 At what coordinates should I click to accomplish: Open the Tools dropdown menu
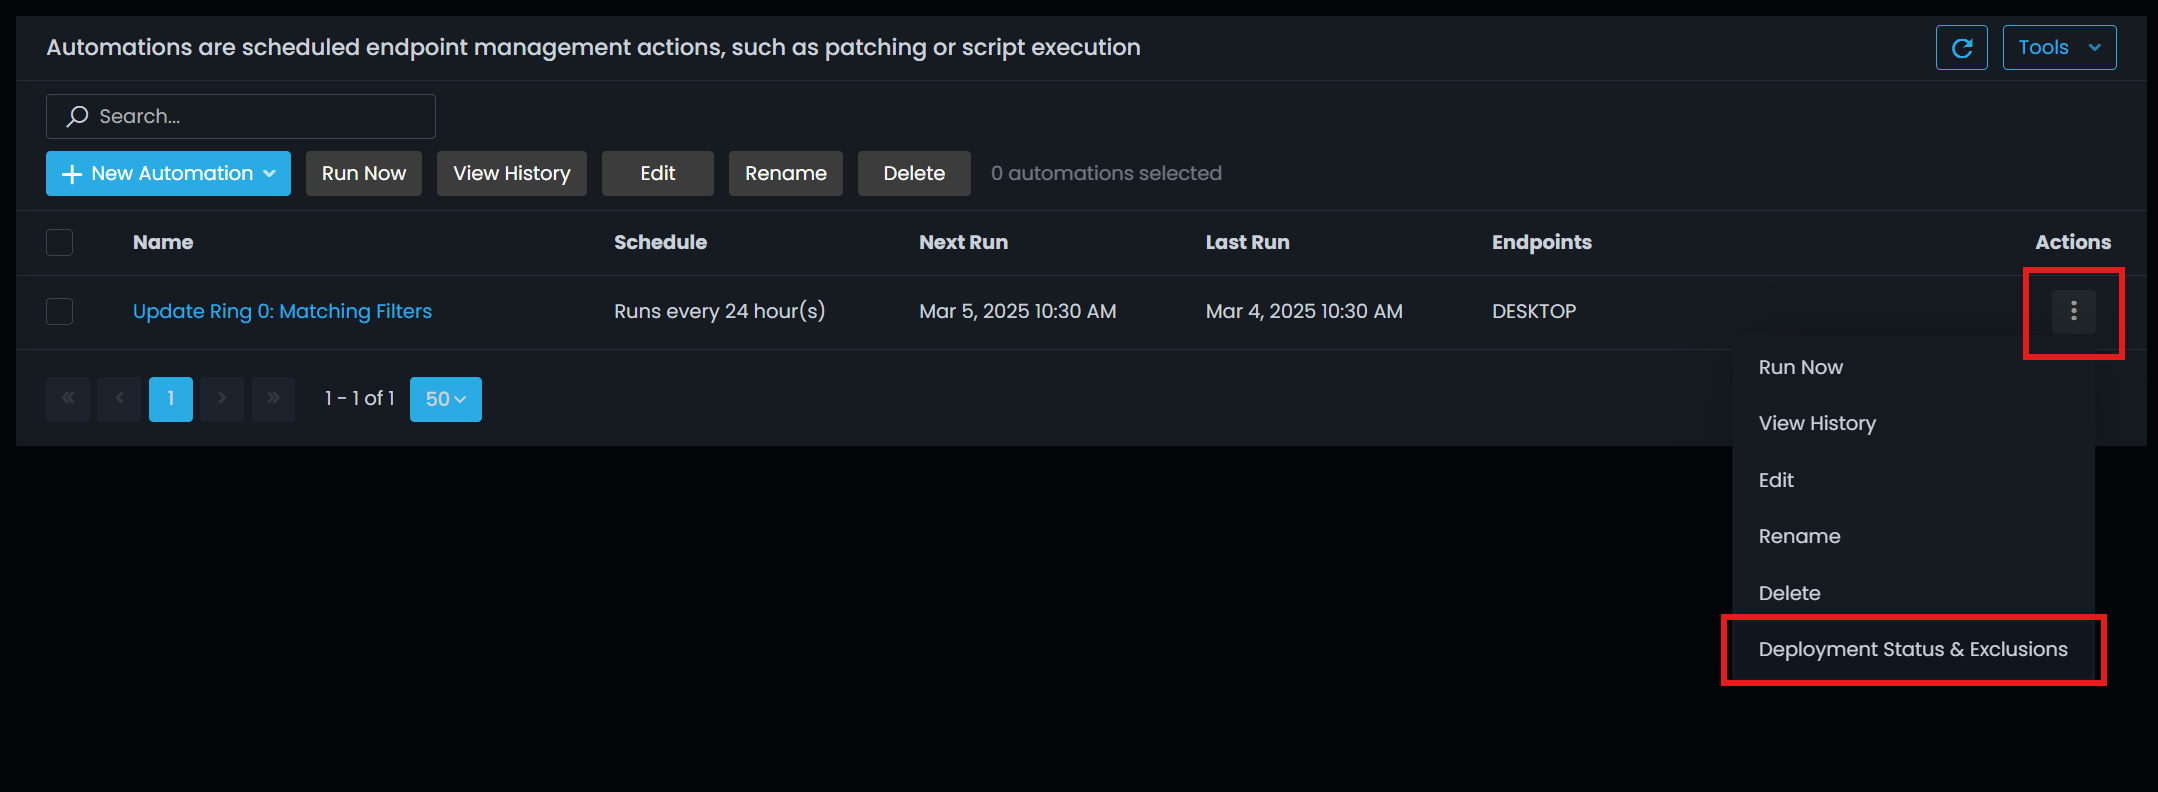click(x=2059, y=47)
